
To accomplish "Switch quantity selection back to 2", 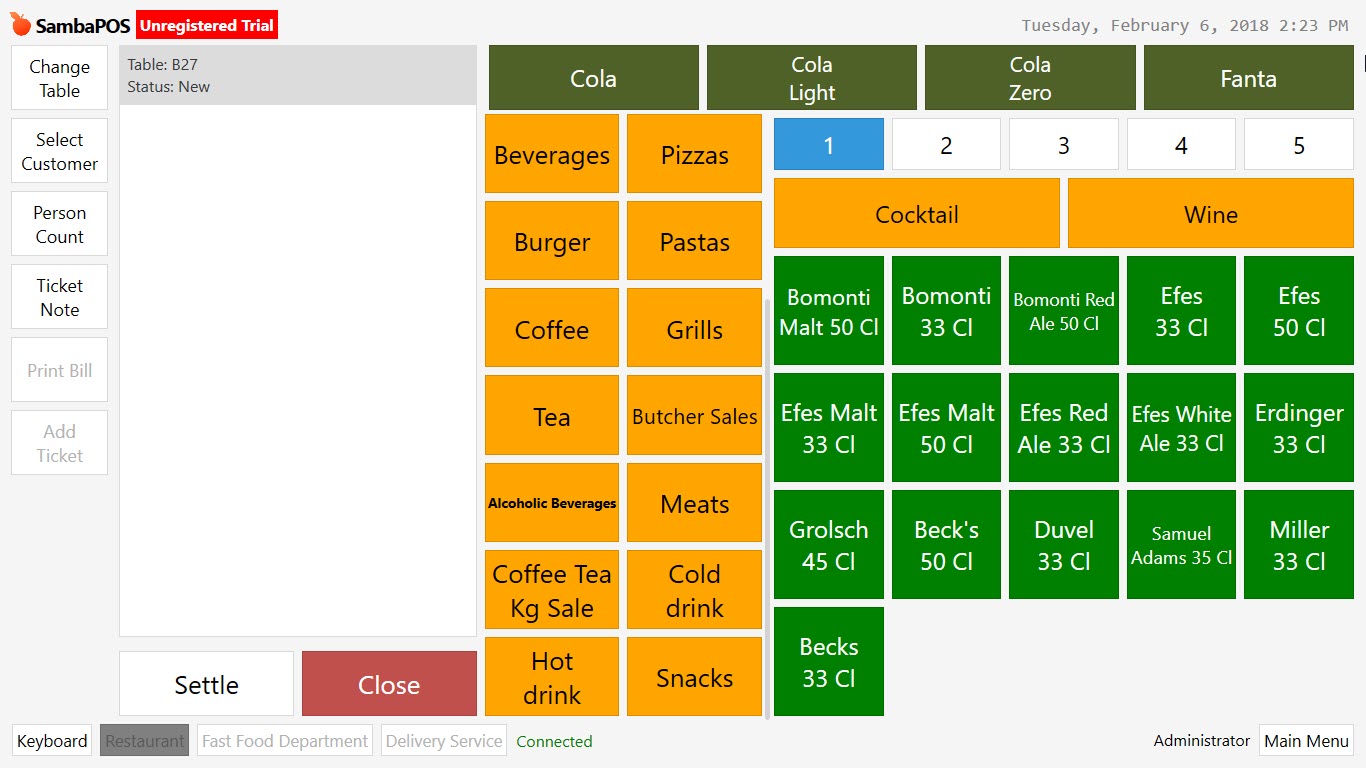I will 946,144.
